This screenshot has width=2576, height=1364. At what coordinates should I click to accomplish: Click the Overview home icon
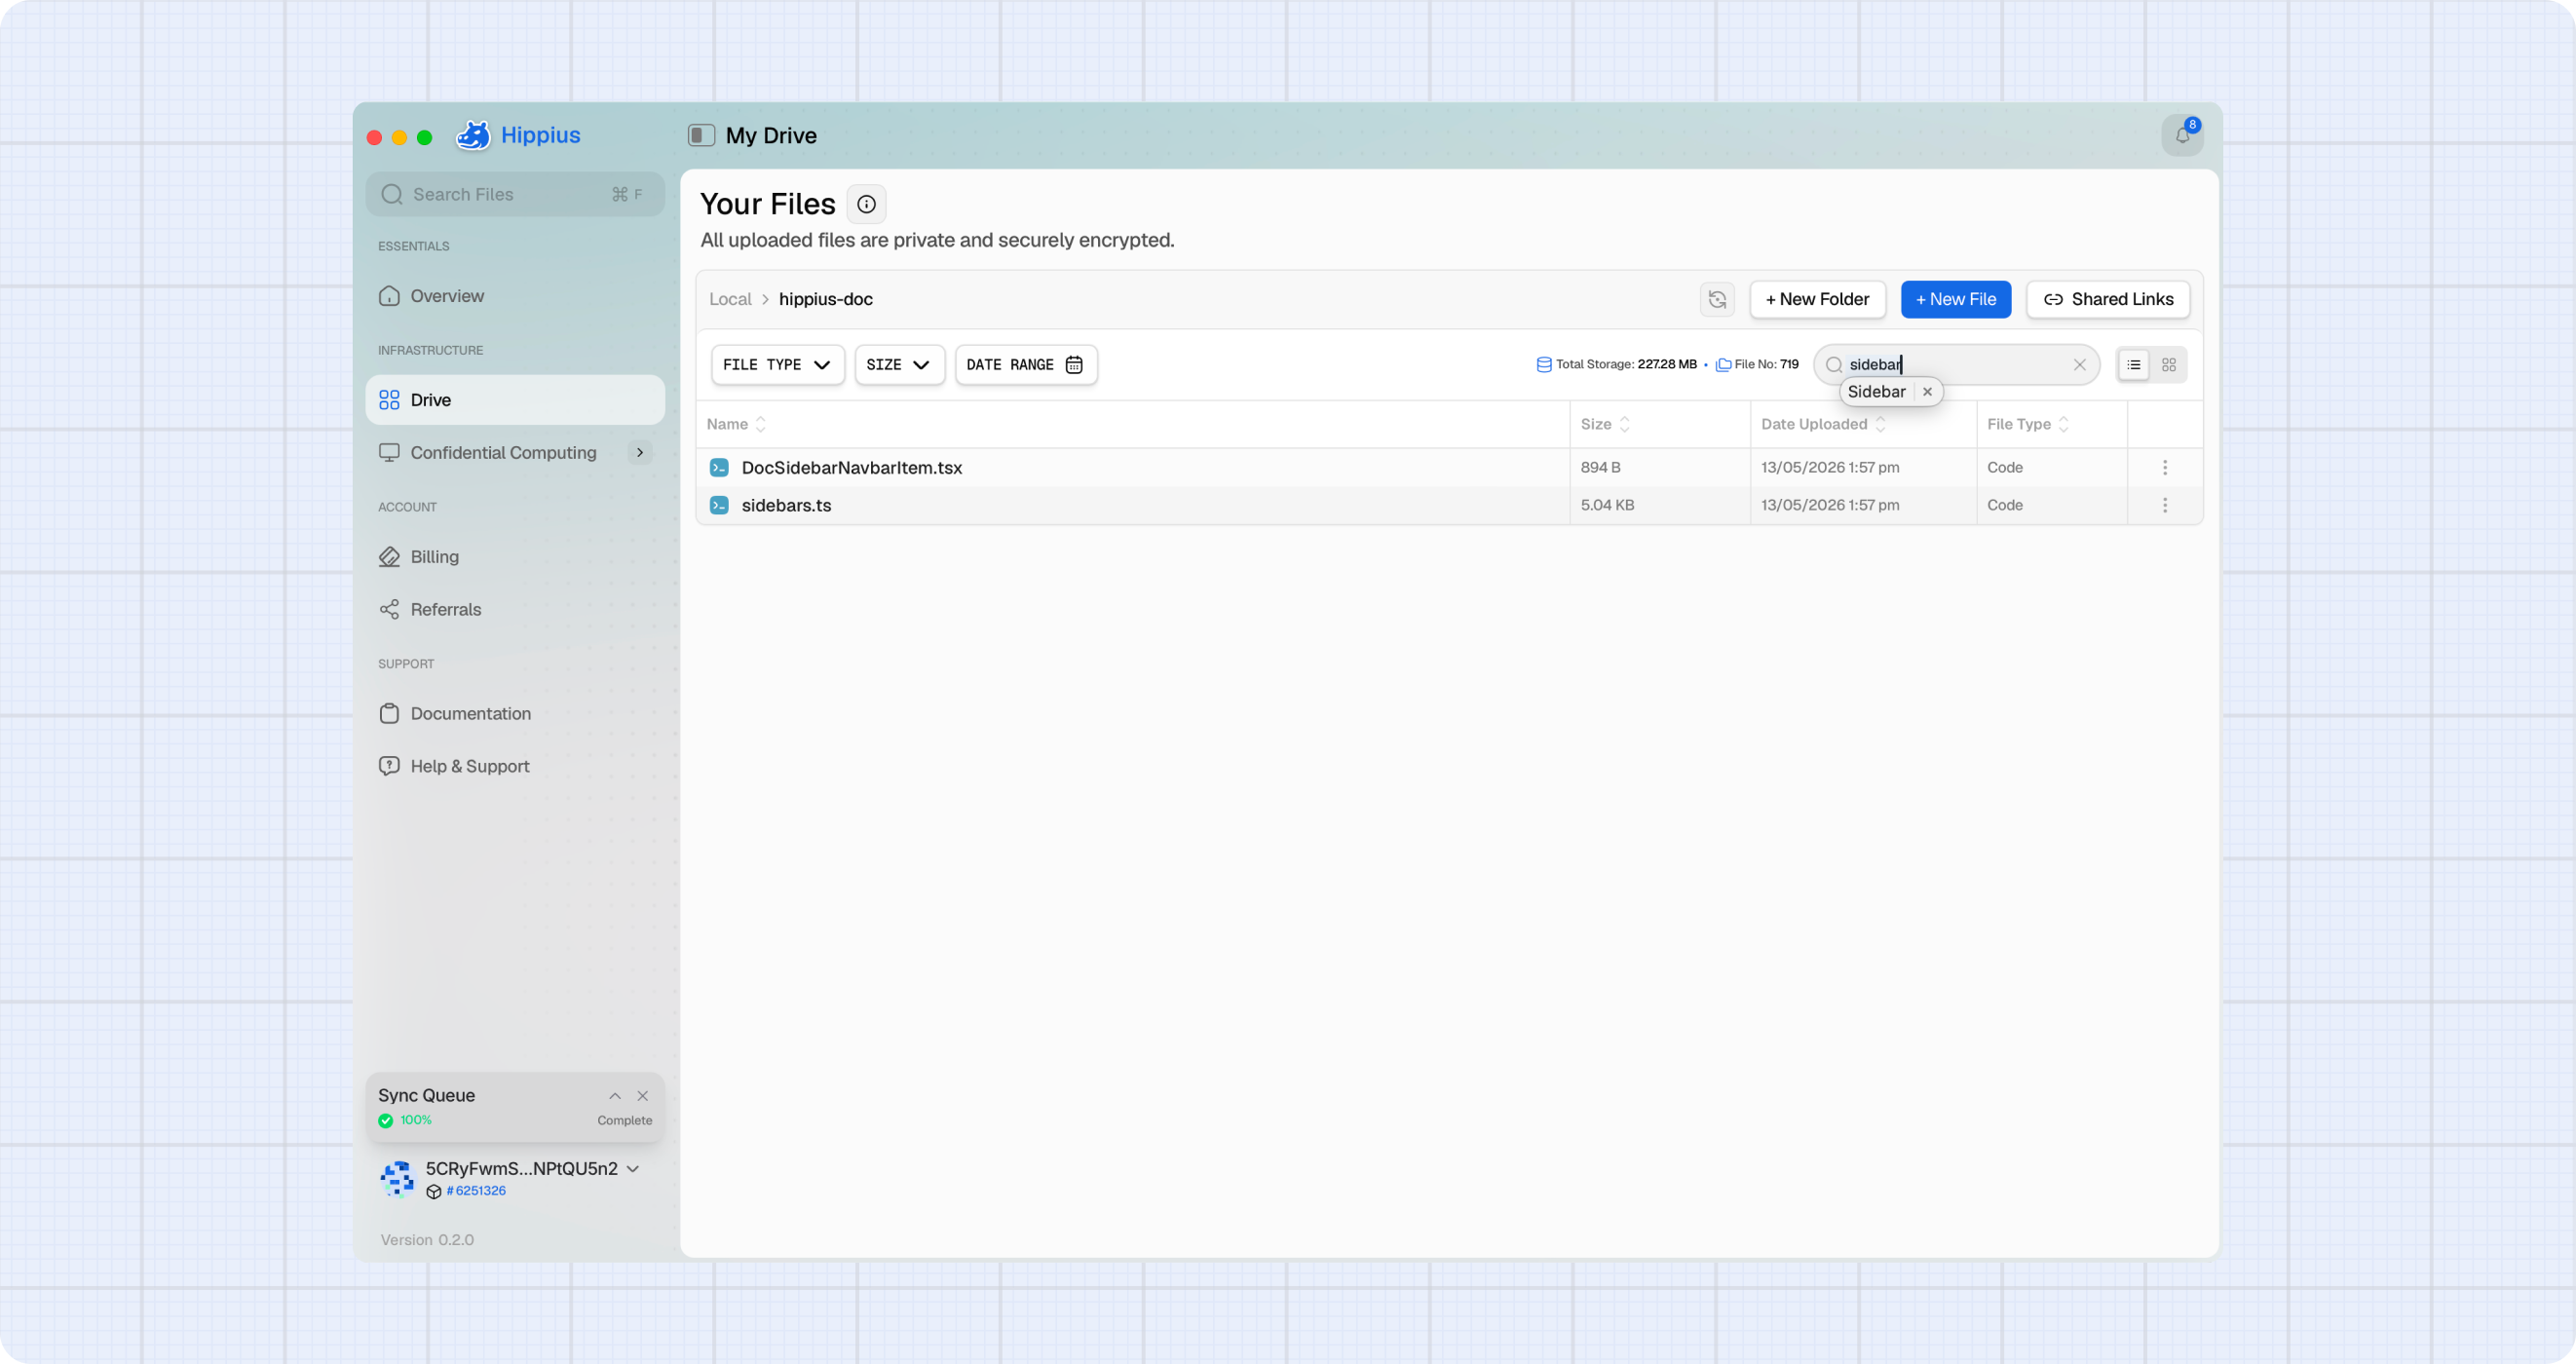click(x=389, y=296)
